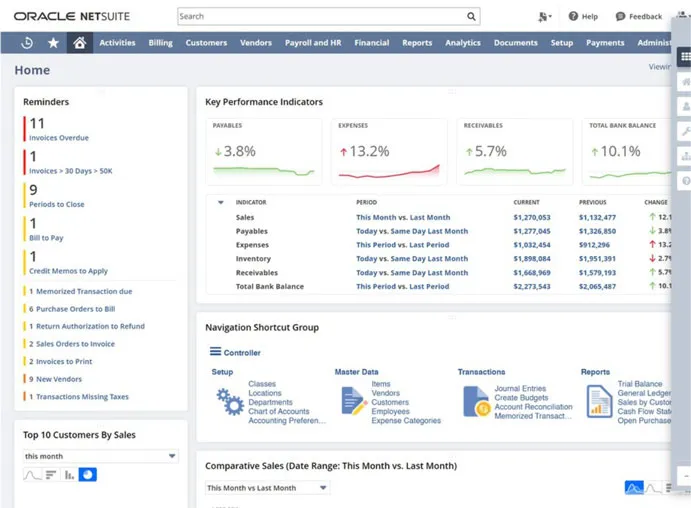The image size is (691, 508).
Task: Click the Reports chart document icon
Action: click(598, 402)
